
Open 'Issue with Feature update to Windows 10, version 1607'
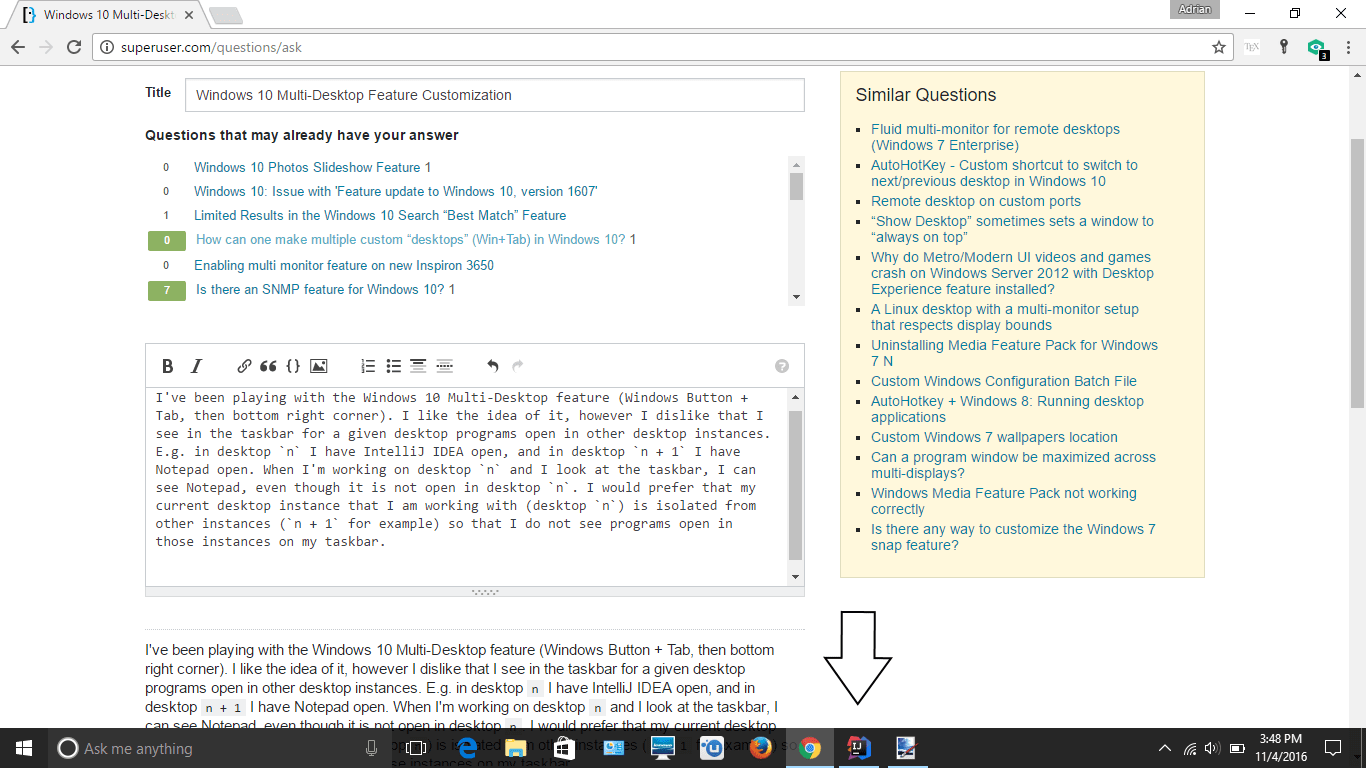click(x=396, y=191)
